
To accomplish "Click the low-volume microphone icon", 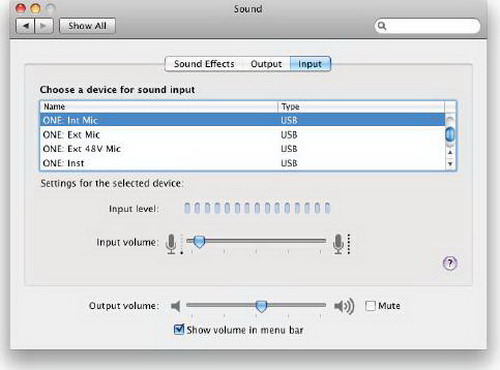I will 171,244.
